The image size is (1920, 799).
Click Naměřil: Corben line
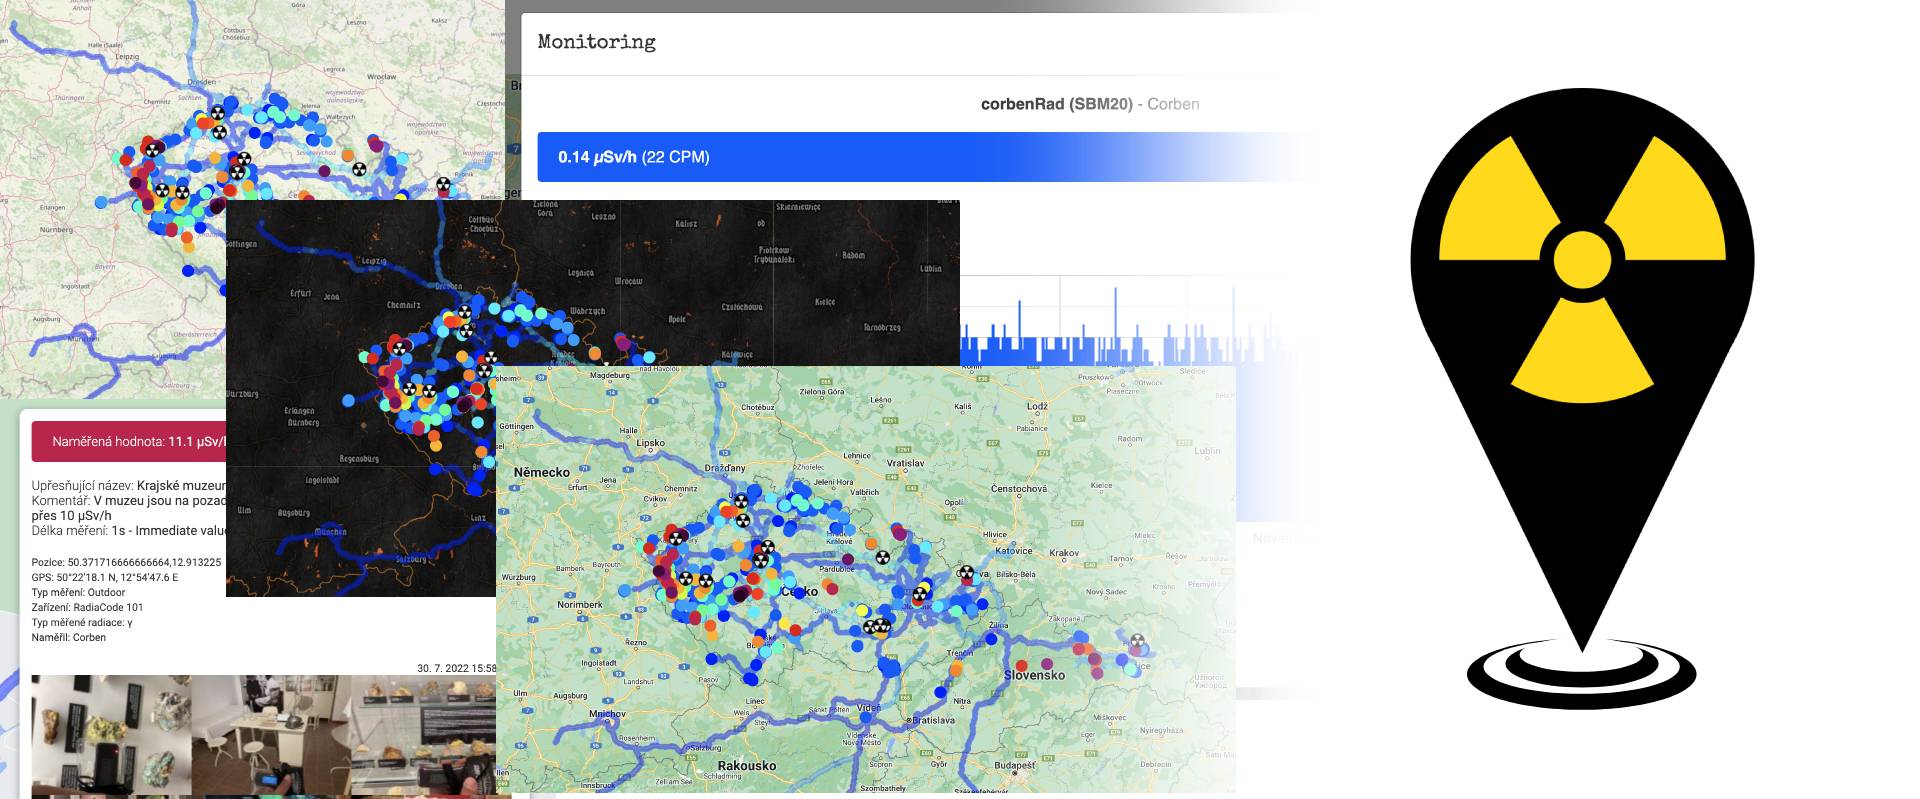[x=69, y=637]
